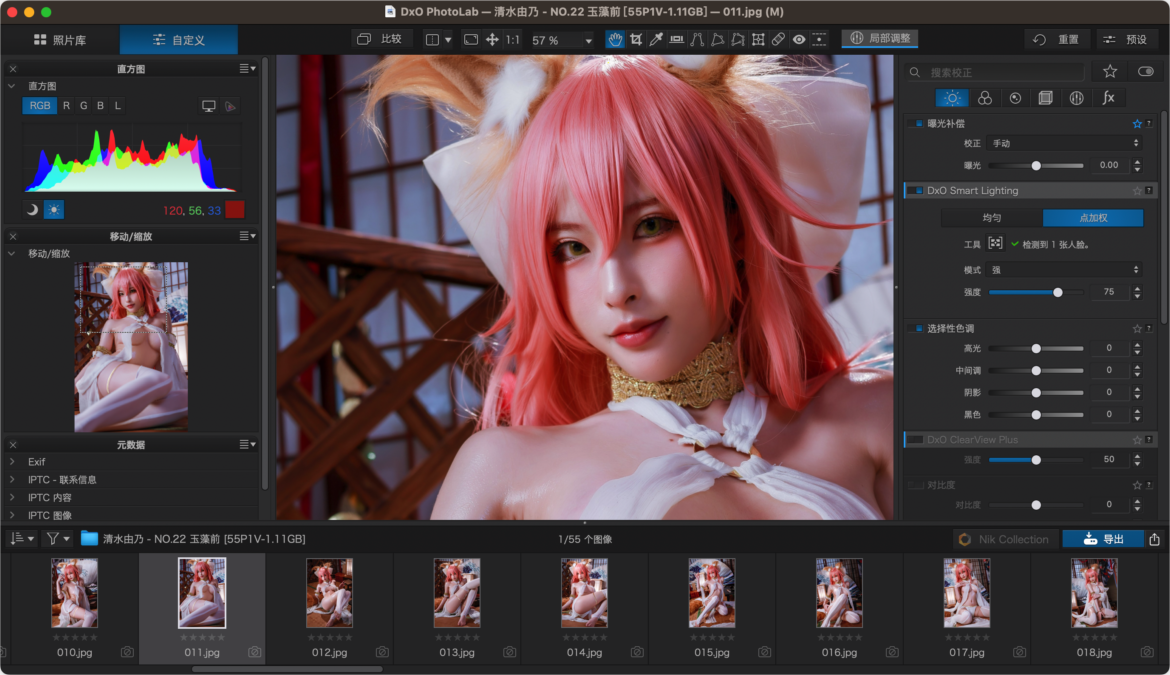Open the Color corrections tab icon
This screenshot has height=675, width=1170.
(x=985, y=98)
